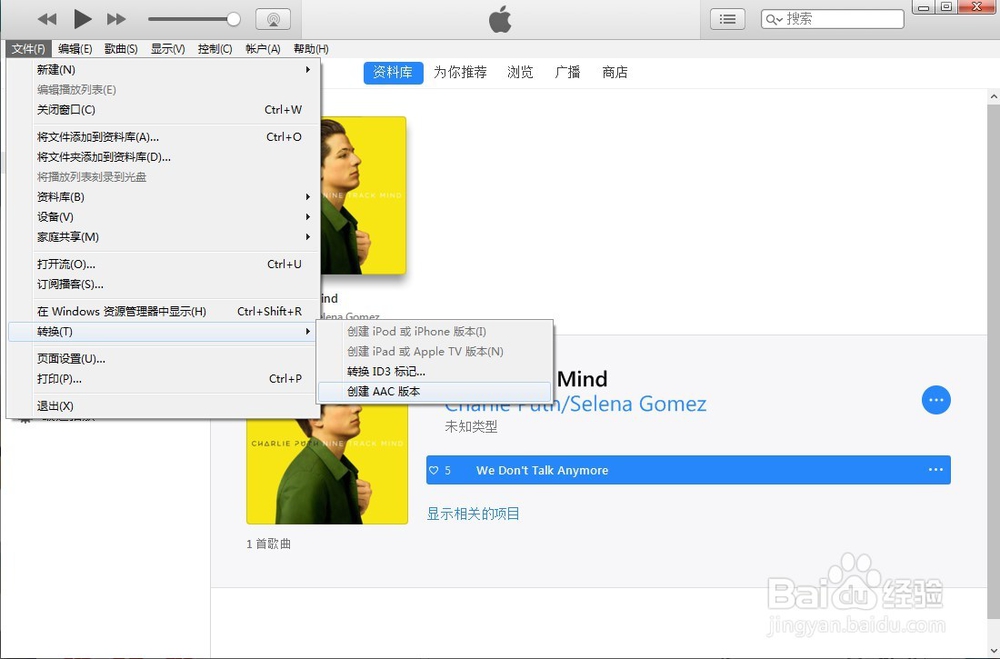The image size is (1000, 659).
Task: Click the File menu 文件(F)
Action: click(x=29, y=48)
